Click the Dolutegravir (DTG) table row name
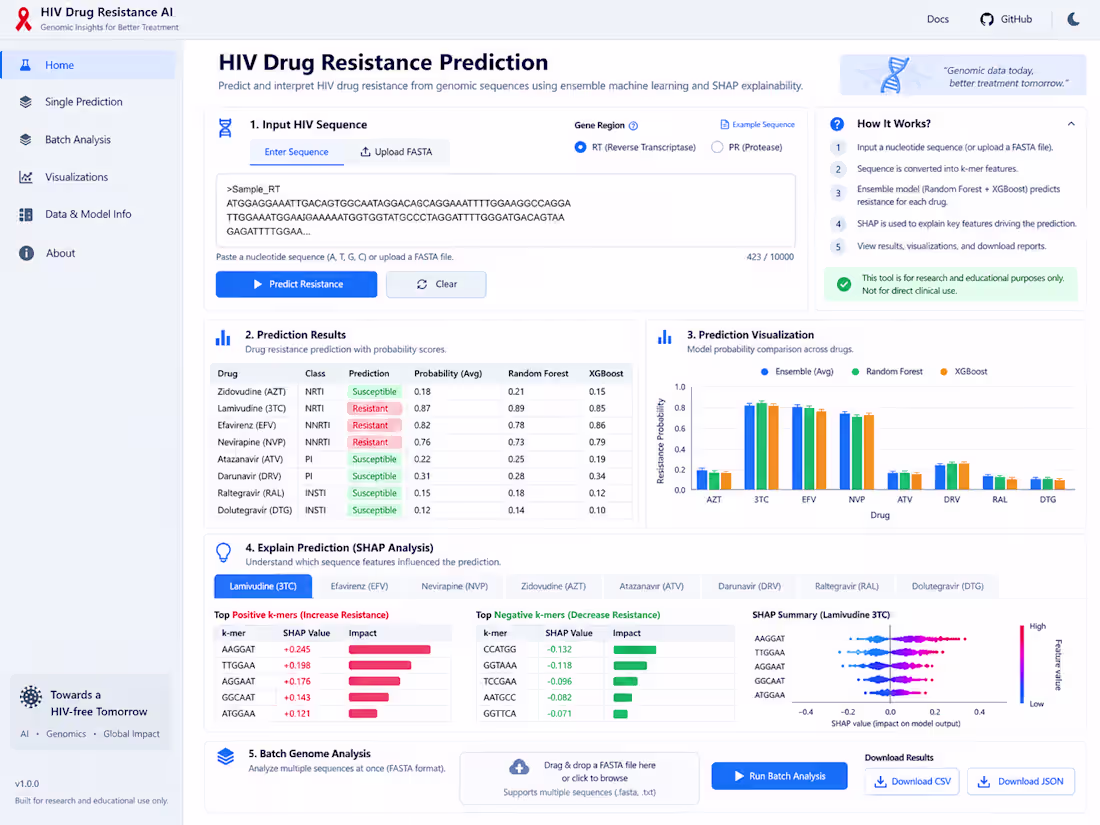This screenshot has height=825, width=1100. coord(255,510)
